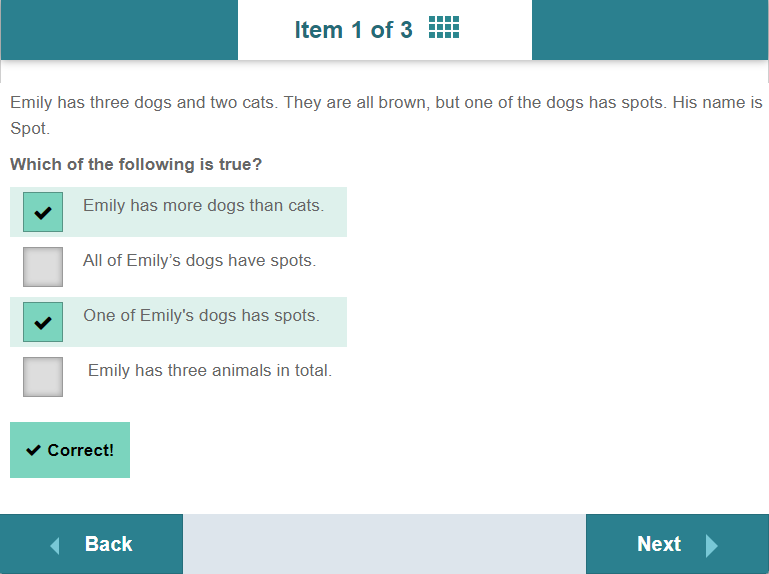Click the "One of Emily's dogs has spots." label
769x574 pixels.
(x=201, y=316)
